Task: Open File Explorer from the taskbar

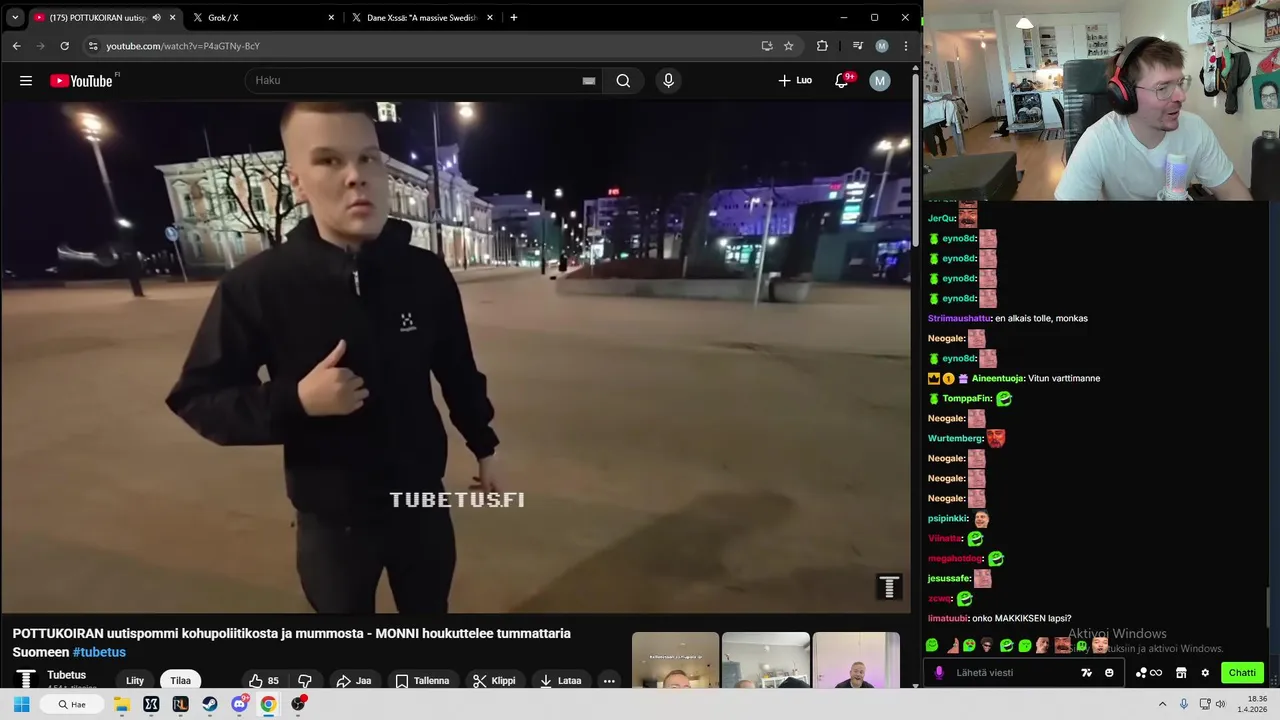Action: pos(121,704)
